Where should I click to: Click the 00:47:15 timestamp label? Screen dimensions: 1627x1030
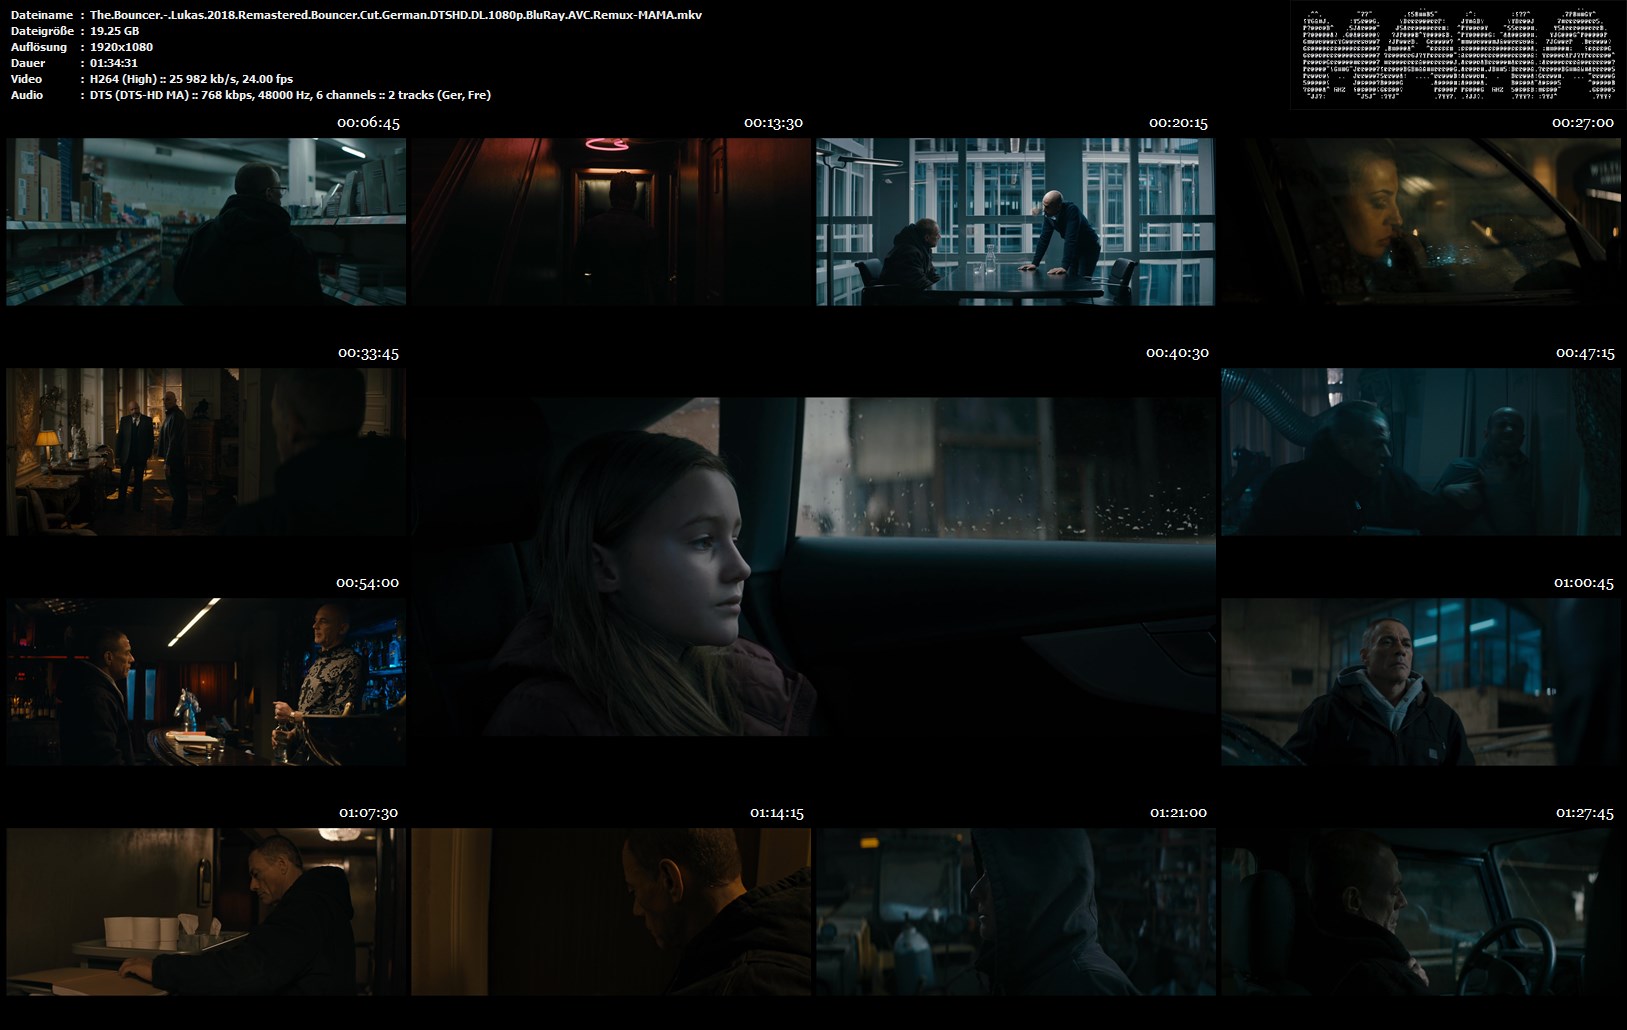pyautogui.click(x=1585, y=353)
